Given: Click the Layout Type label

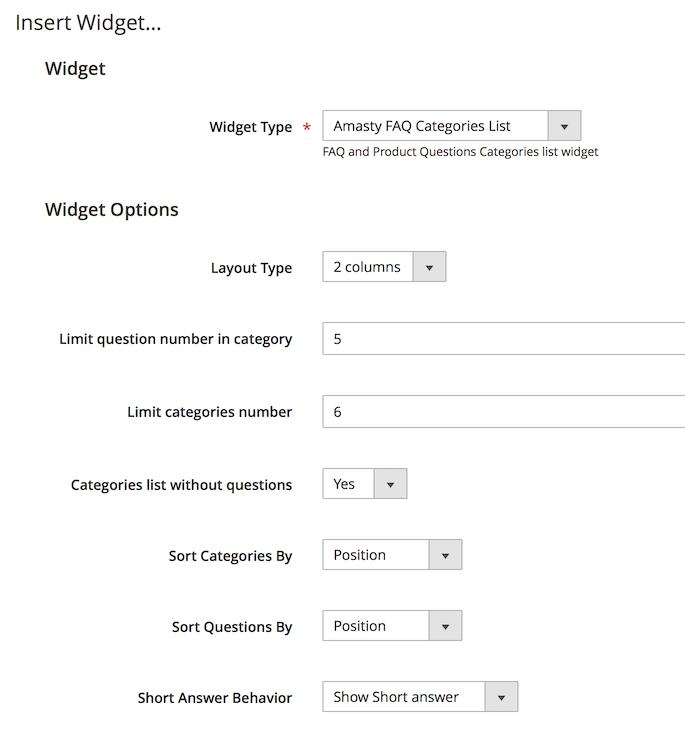Looking at the screenshot, I should [251, 268].
